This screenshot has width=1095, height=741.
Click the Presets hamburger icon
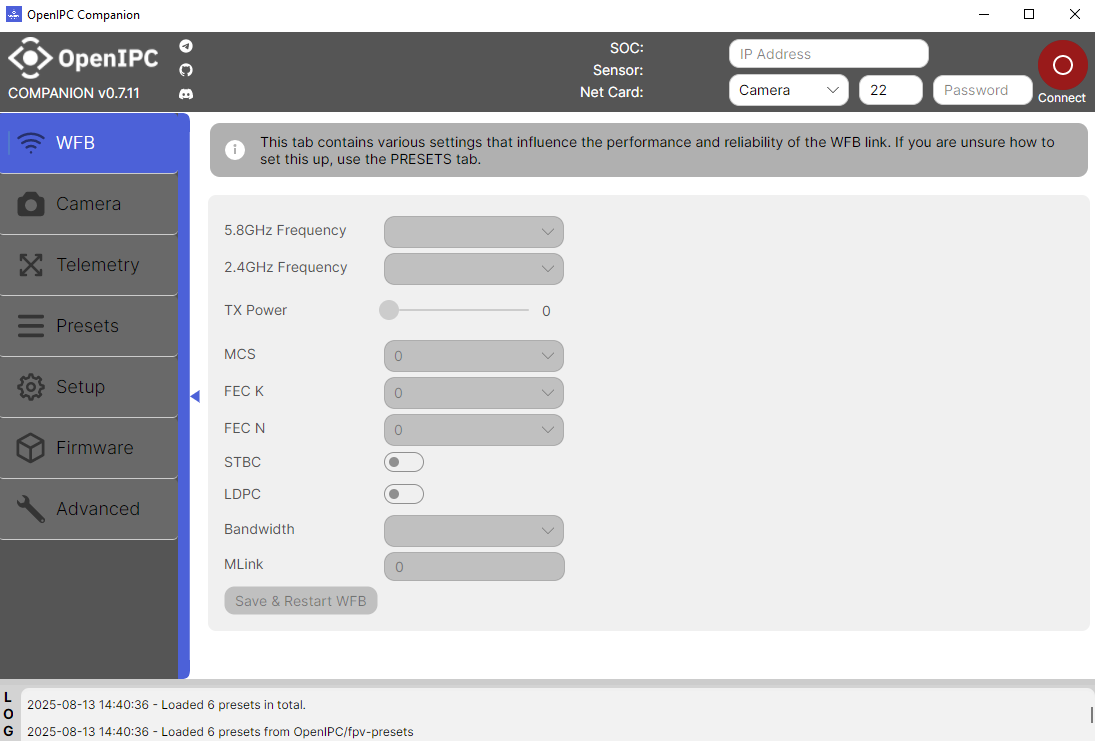coord(31,326)
